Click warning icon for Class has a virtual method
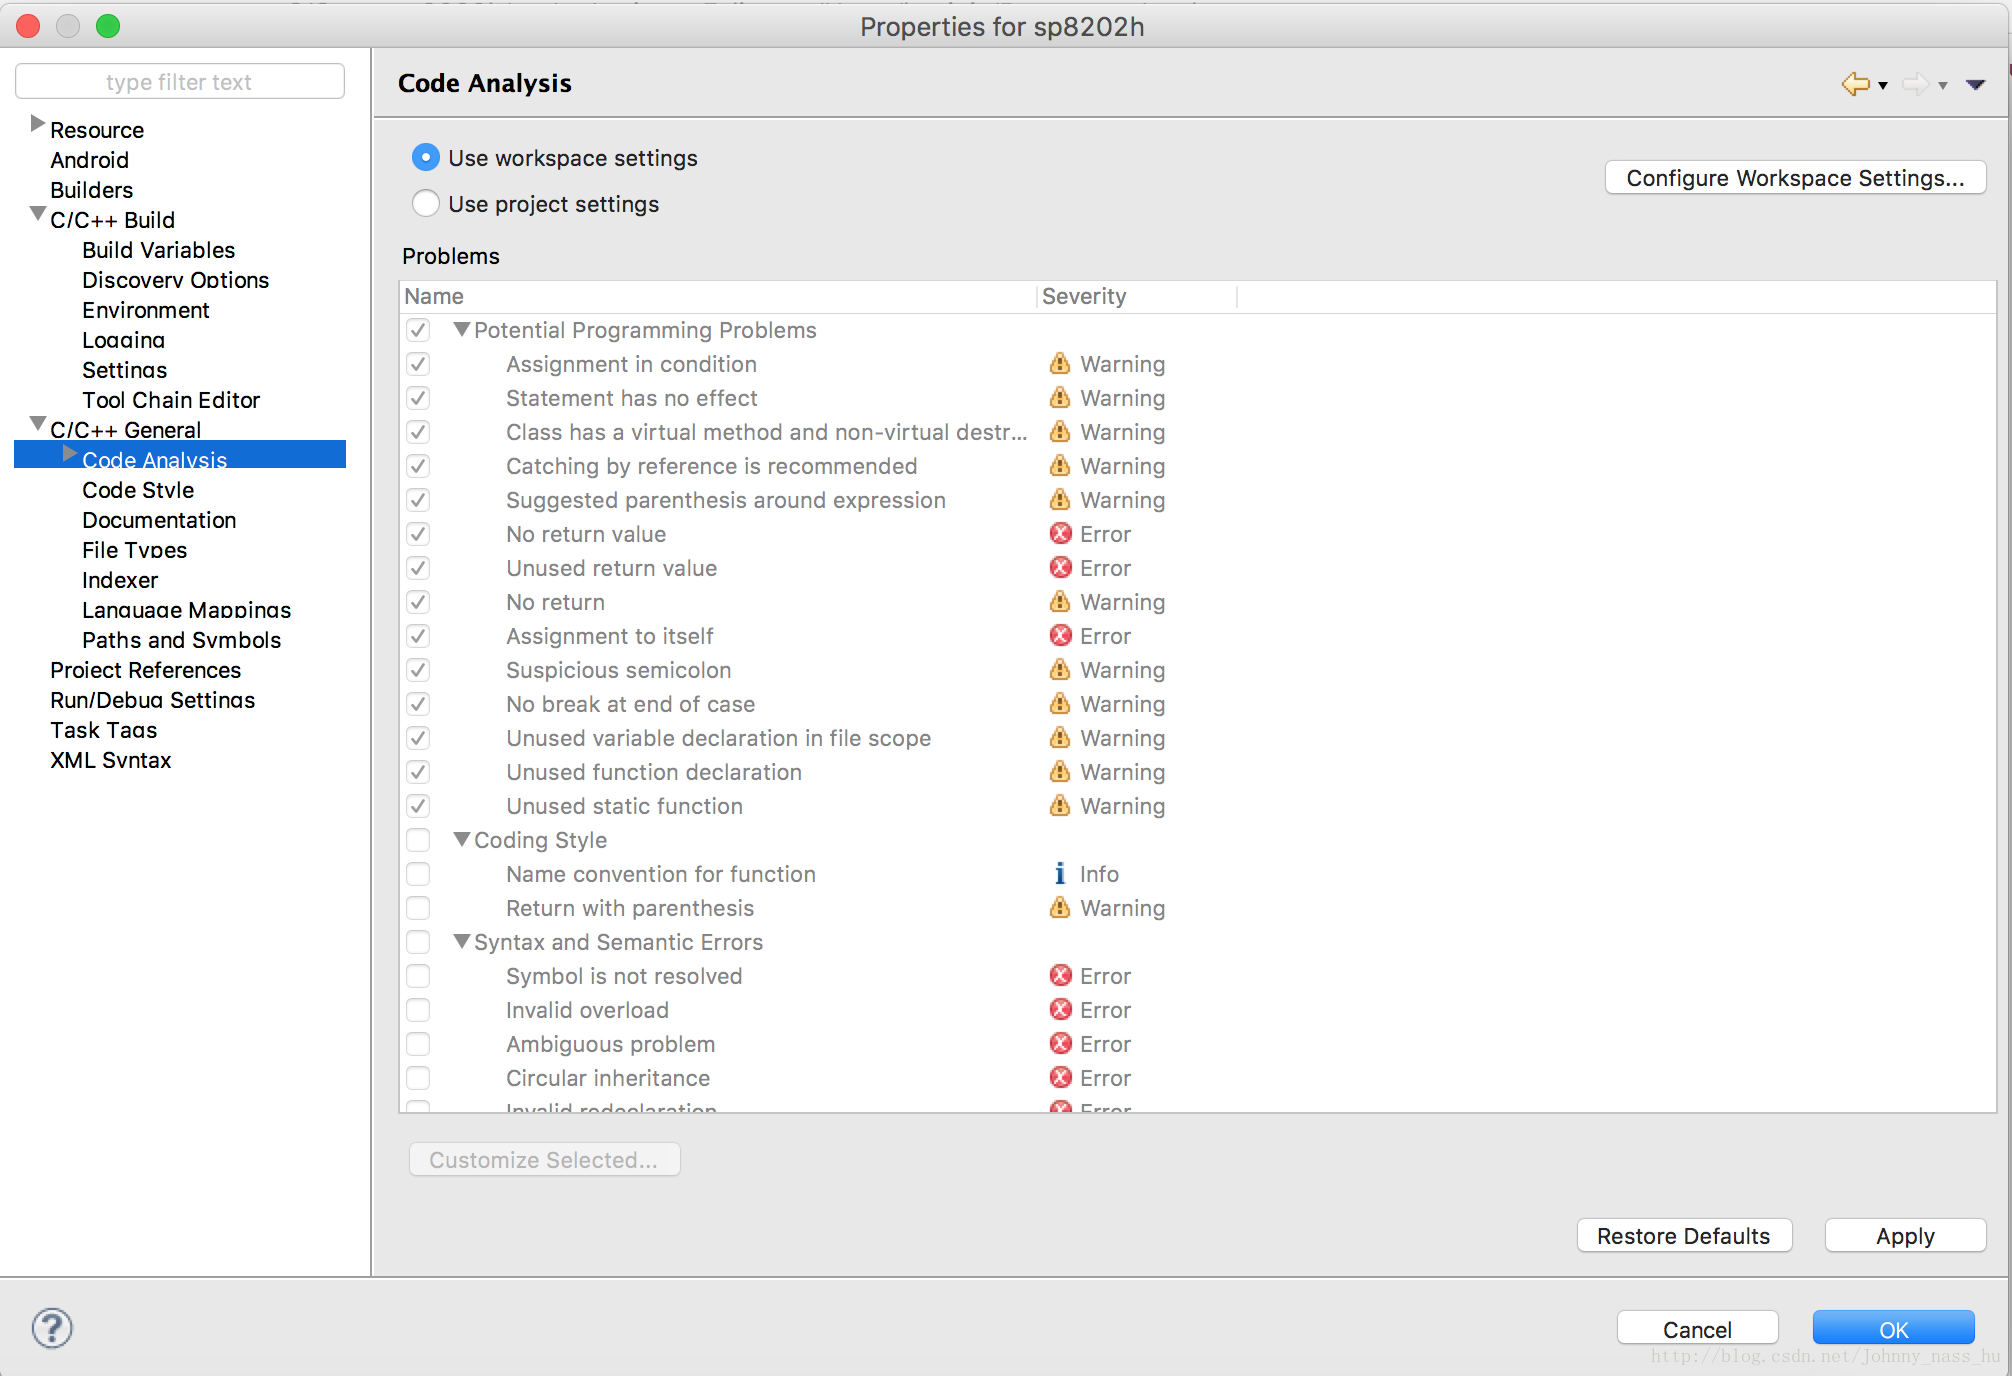This screenshot has height=1376, width=2012. coord(1060,432)
